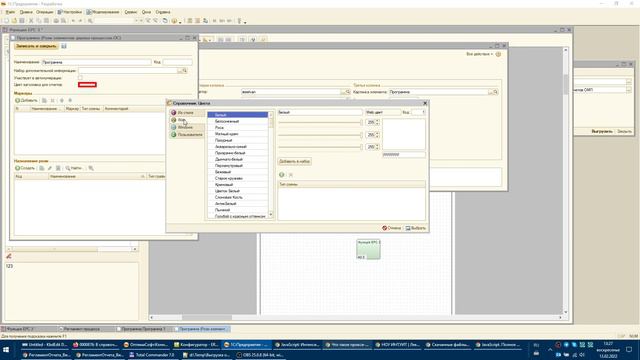This screenshot has height=360, width=640.
Task: Click the Windows Start button
Action: click(x=6, y=350)
